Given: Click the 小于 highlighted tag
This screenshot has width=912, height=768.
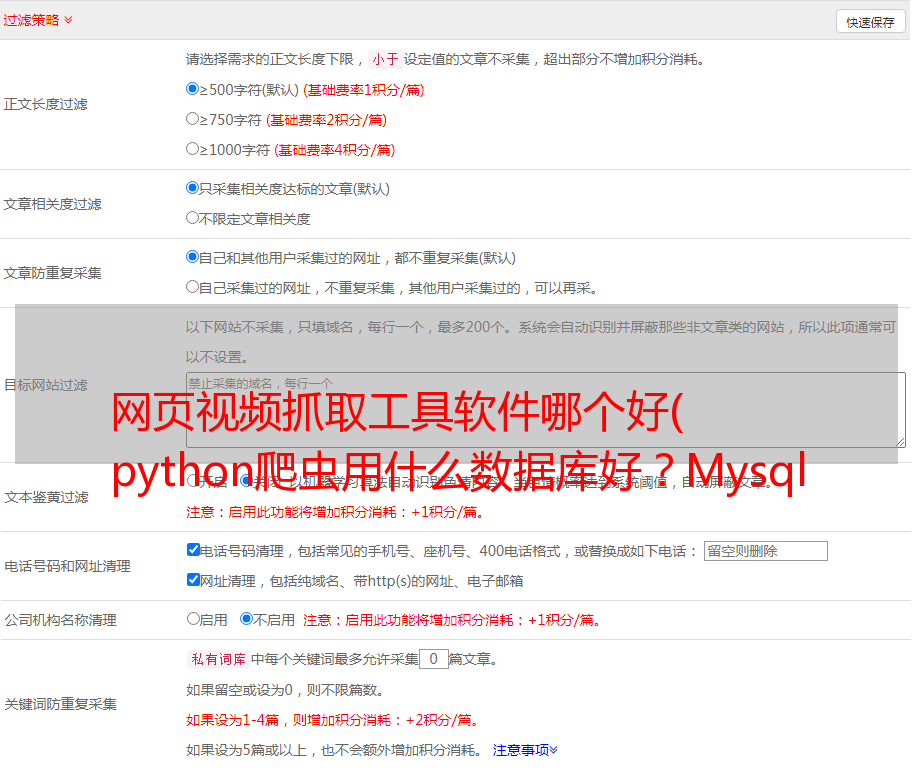Looking at the screenshot, I should pyautogui.click(x=385, y=59).
